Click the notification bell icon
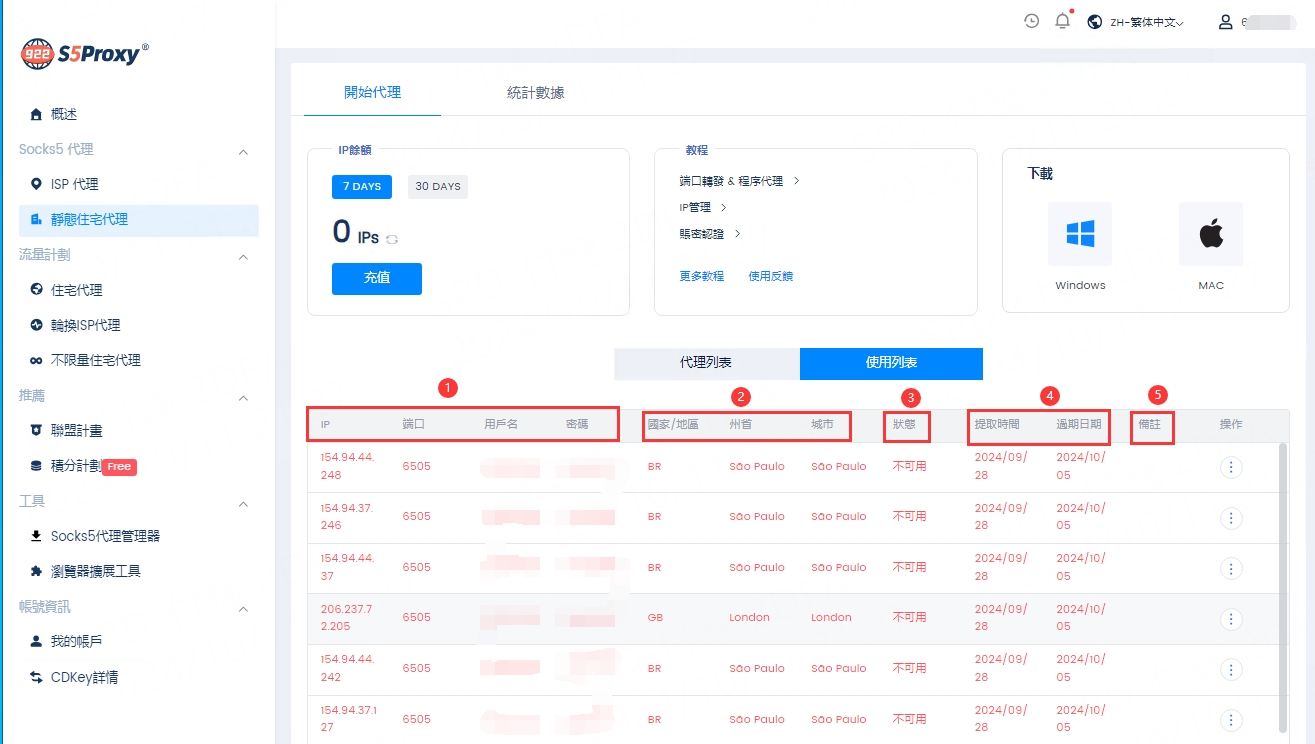The width and height of the screenshot is (1315, 744). pyautogui.click(x=1062, y=21)
